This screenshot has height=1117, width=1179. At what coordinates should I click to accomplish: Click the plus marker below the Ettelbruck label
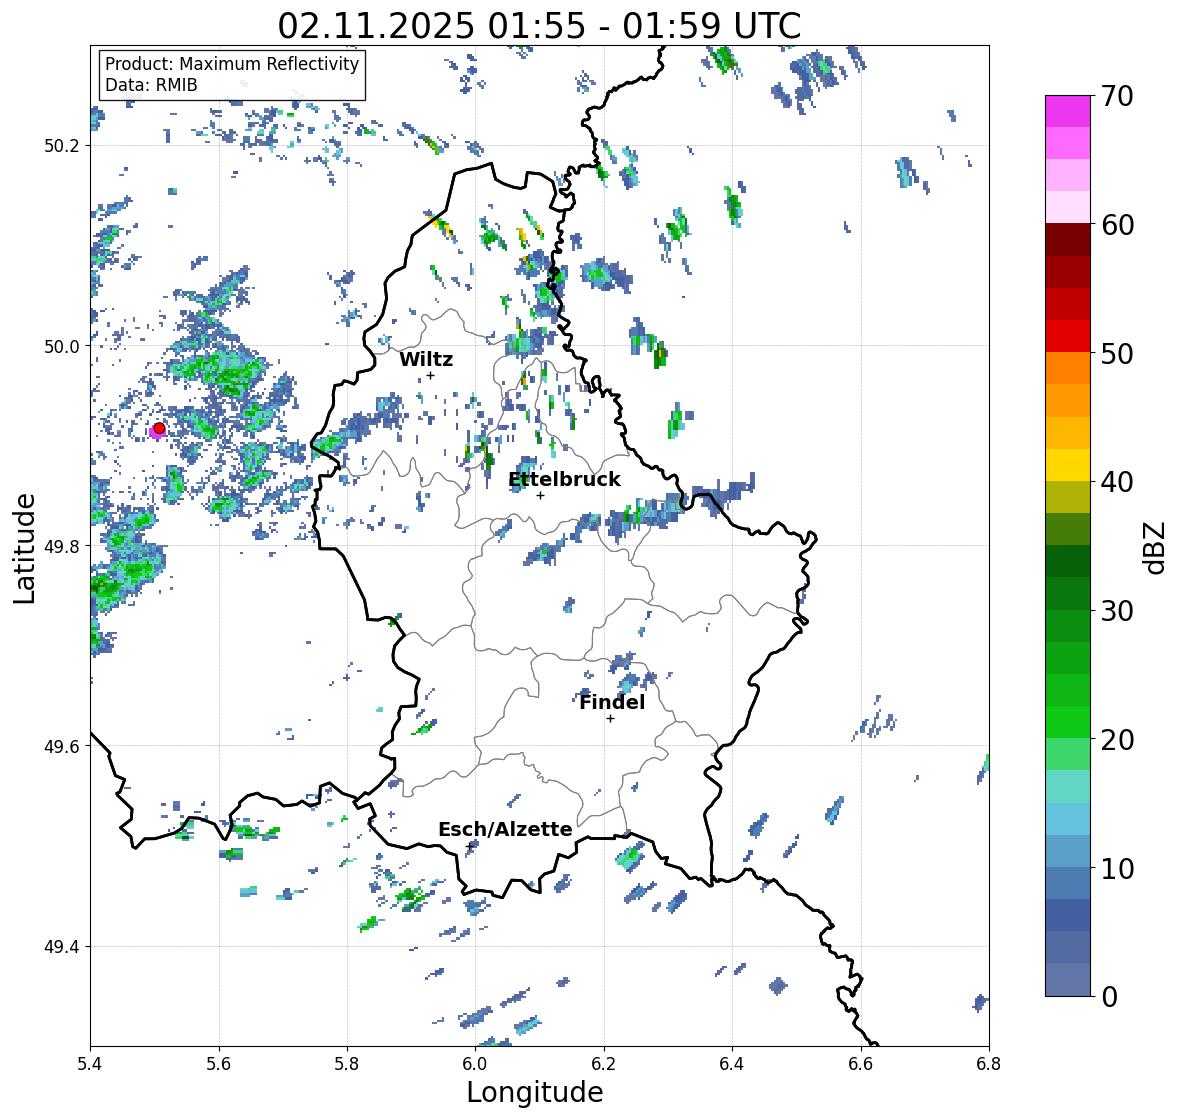click(540, 495)
